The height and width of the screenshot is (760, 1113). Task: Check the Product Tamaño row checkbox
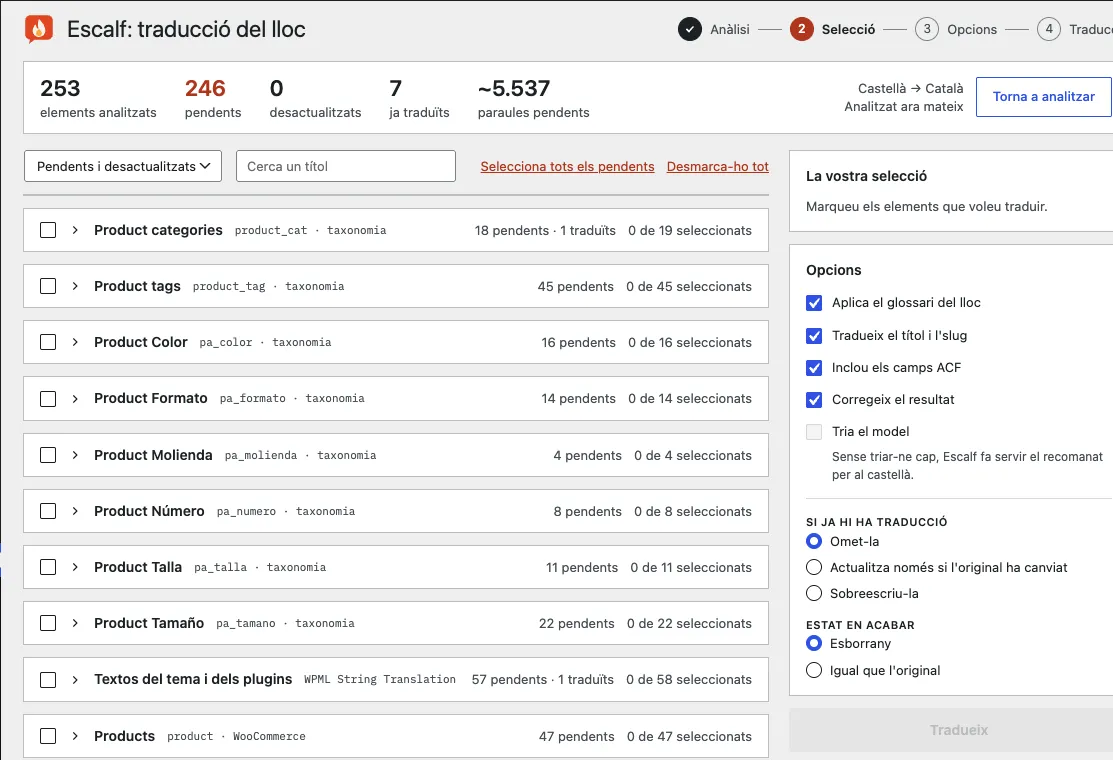pyautogui.click(x=48, y=623)
